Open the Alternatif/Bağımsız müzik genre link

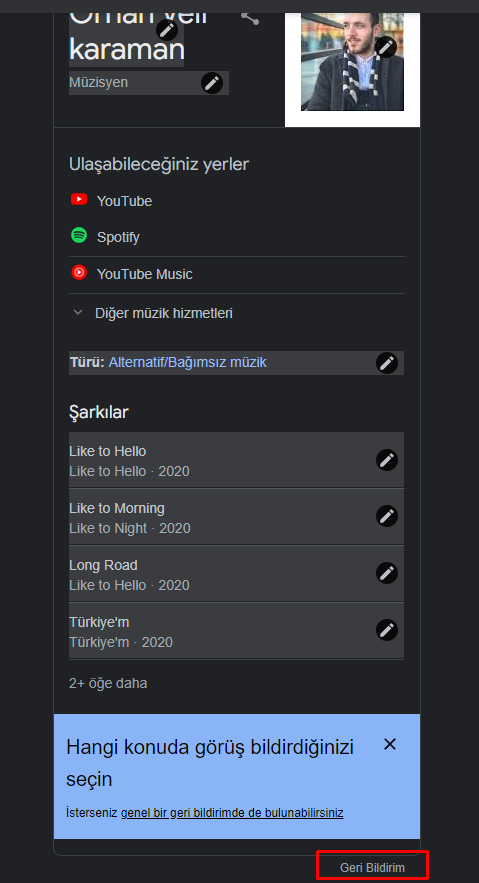(x=187, y=363)
